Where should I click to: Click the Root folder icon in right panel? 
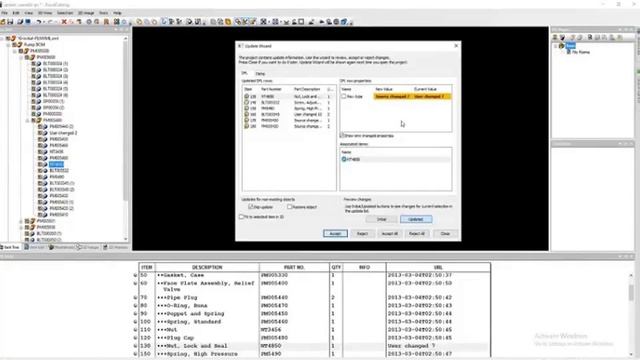[562, 46]
